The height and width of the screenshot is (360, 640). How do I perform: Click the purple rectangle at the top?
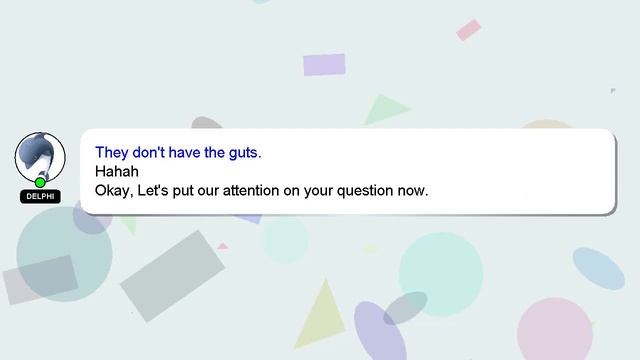coord(324,64)
